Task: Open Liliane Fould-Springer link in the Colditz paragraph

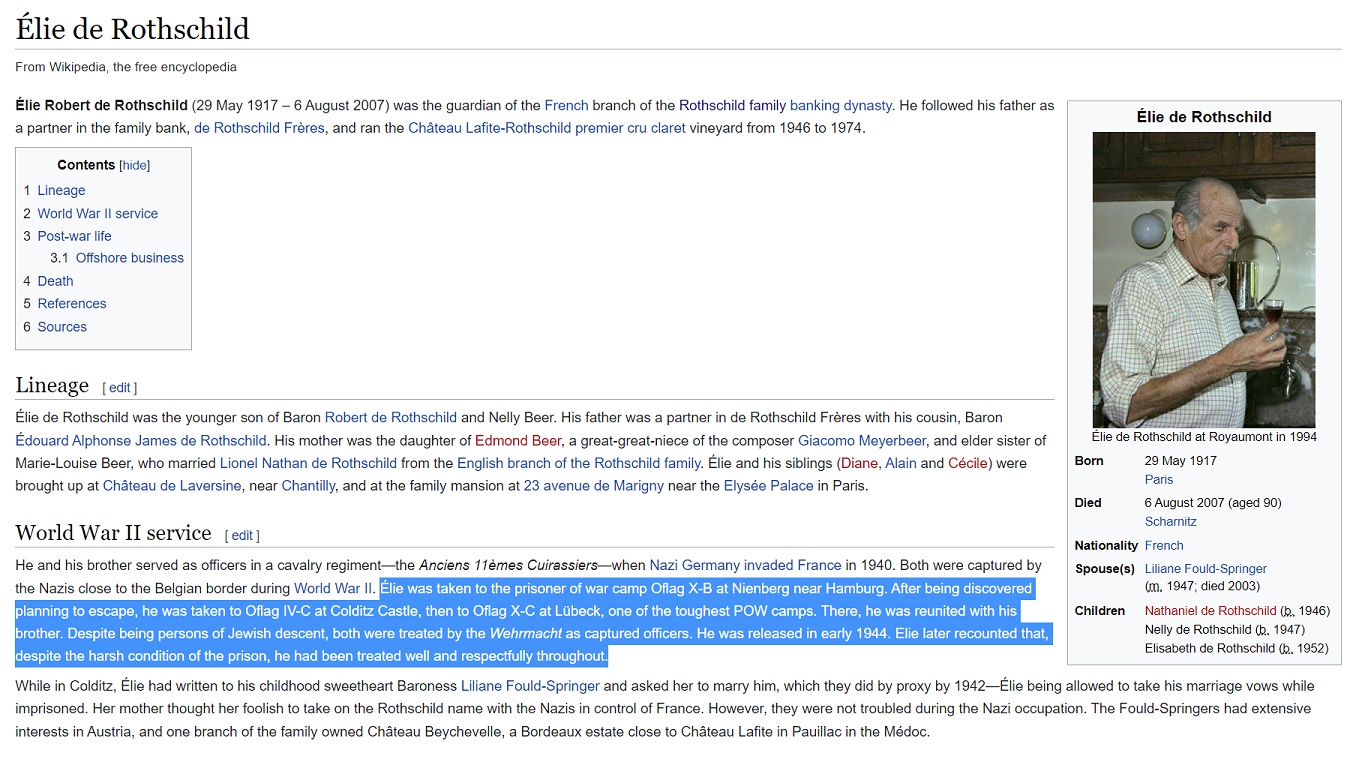Action: pyautogui.click(x=530, y=686)
